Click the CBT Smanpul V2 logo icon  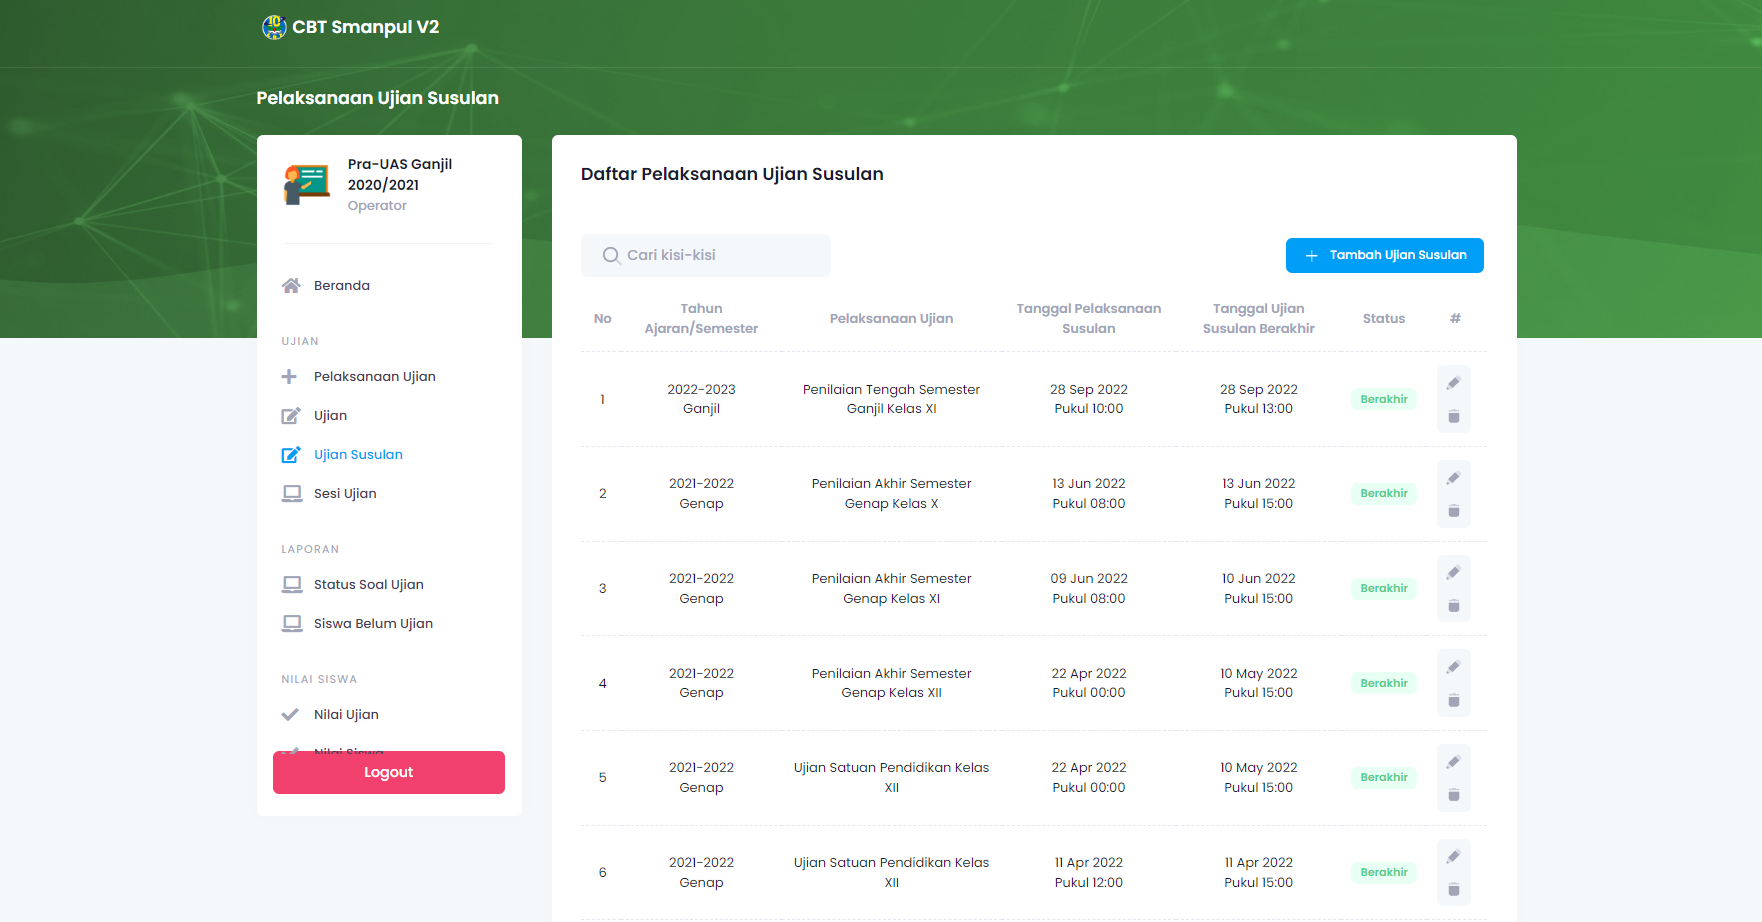coord(273,27)
